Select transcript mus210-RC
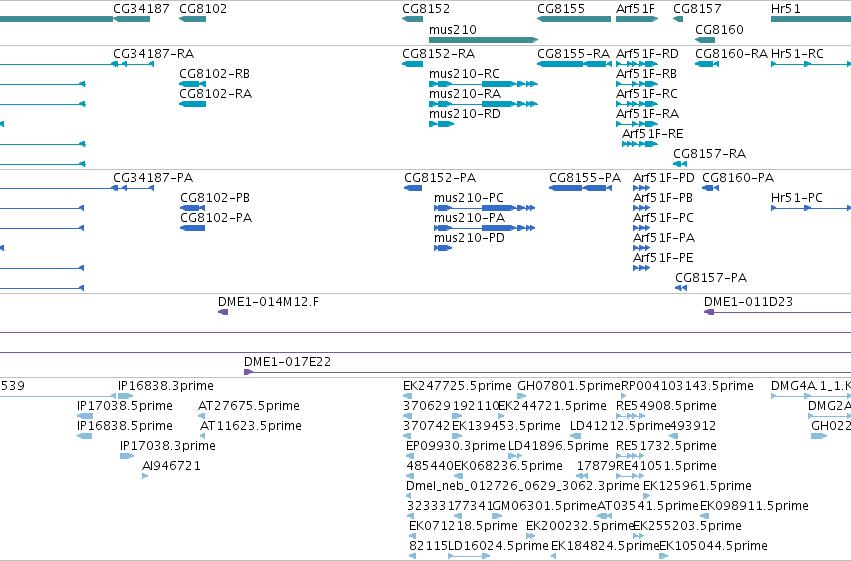851x561 pixels. [x=465, y=74]
